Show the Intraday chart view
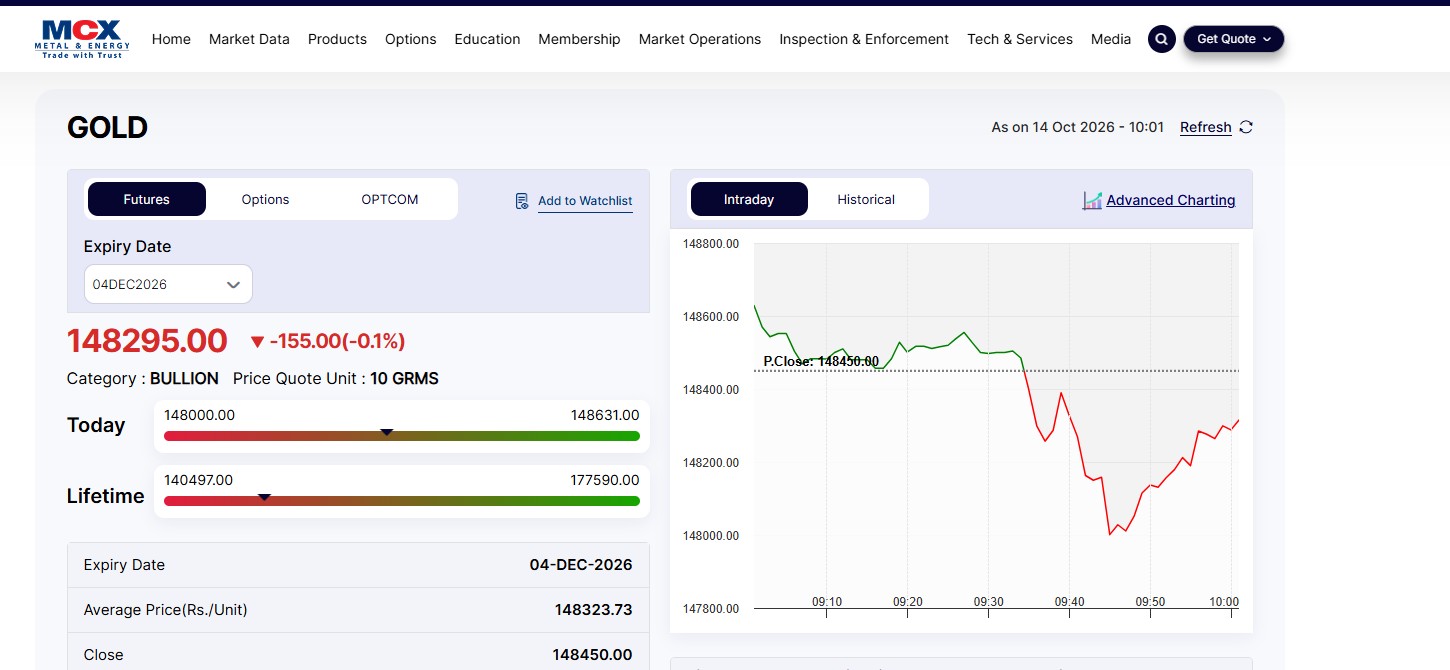This screenshot has height=670, width=1450. pyautogui.click(x=749, y=199)
